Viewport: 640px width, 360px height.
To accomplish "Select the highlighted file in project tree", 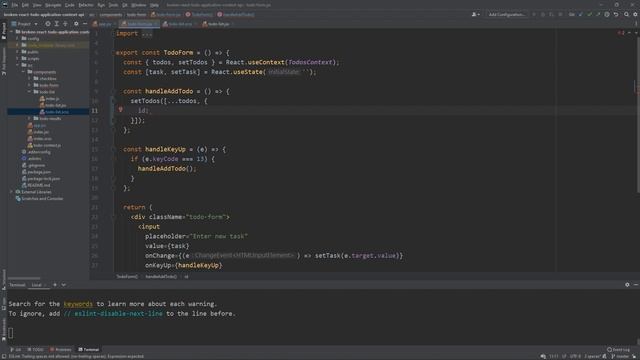I will [48, 112].
